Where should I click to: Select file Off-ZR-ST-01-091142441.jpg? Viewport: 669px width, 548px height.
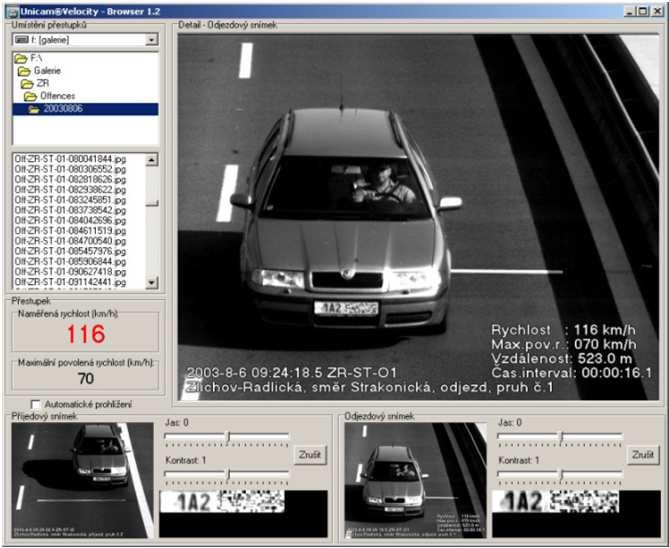click(70, 282)
